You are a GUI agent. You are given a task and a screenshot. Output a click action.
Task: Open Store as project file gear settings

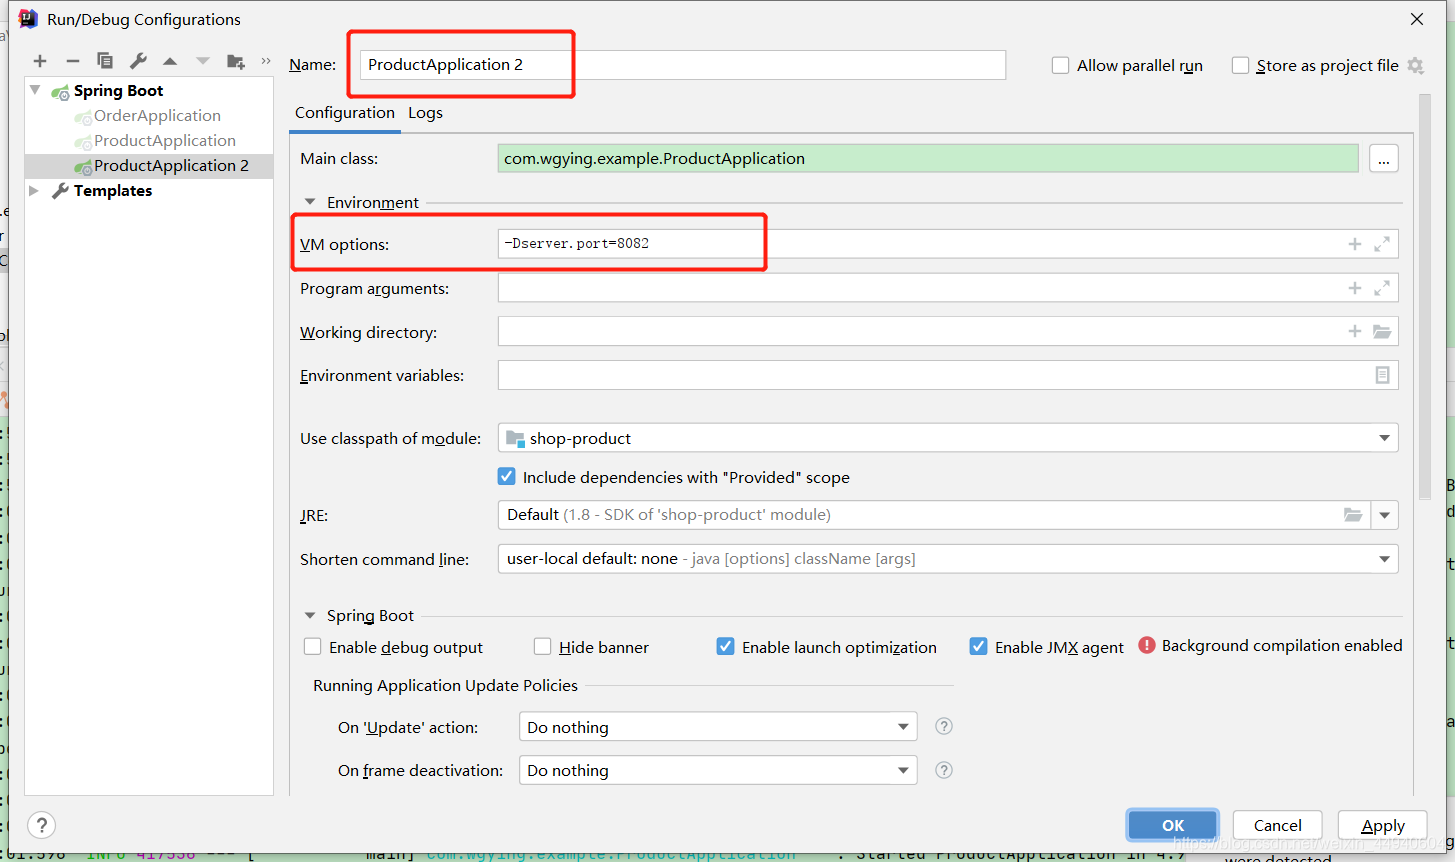pos(1415,65)
